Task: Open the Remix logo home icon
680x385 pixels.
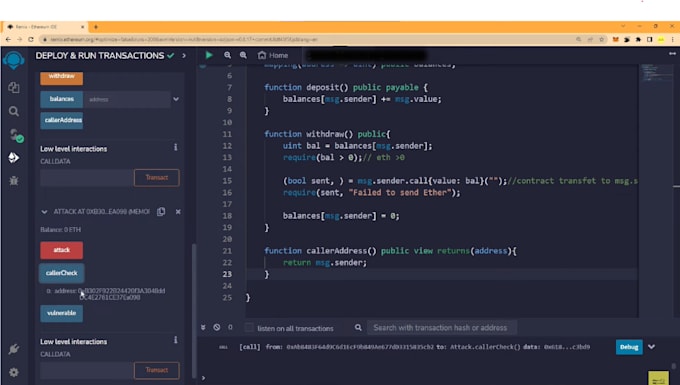Action: [x=14, y=60]
